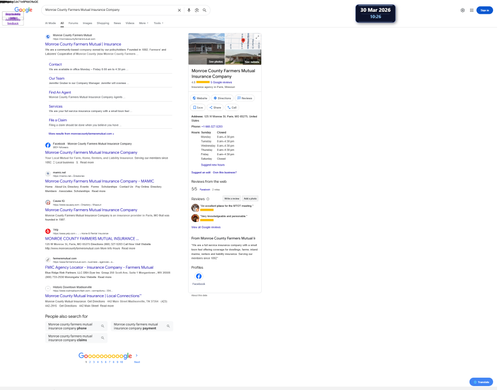This screenshot has width=500, height=390.
Task: Click the Suggest an edit link
Action: point(201,172)
